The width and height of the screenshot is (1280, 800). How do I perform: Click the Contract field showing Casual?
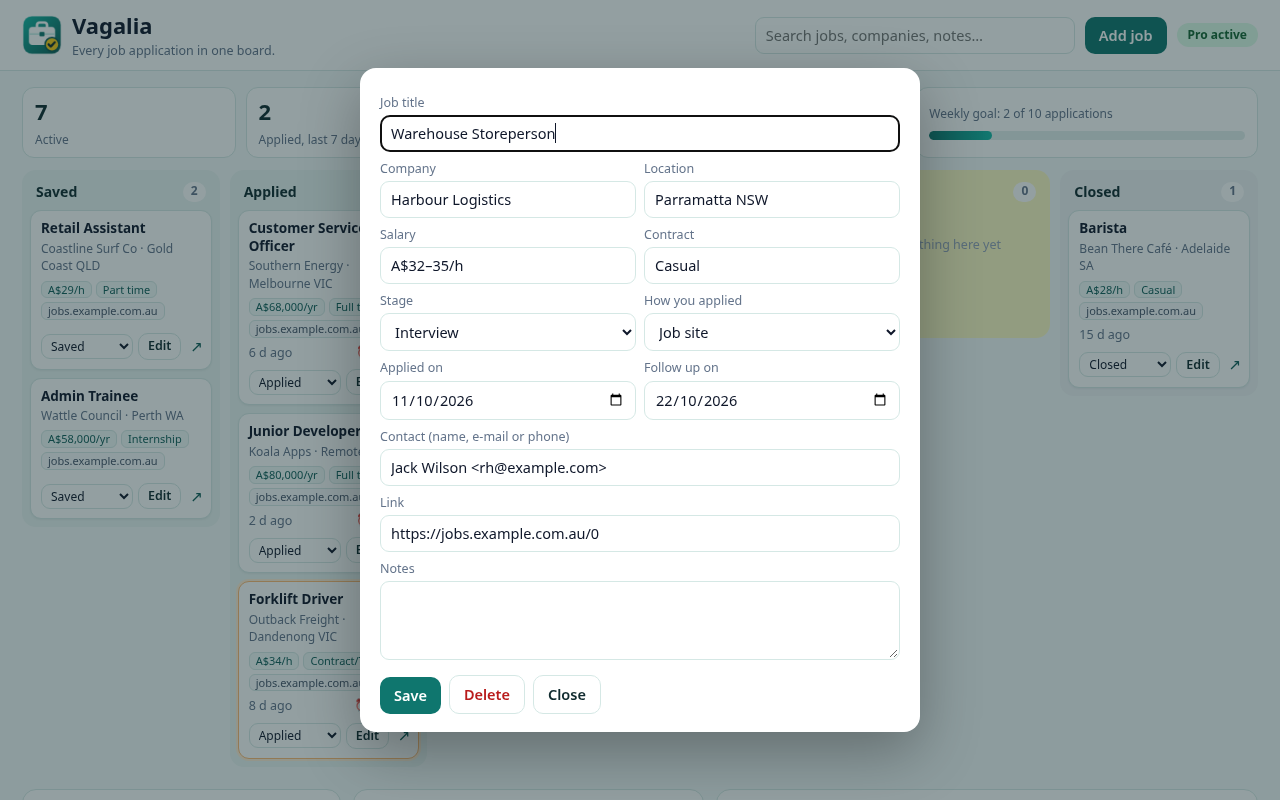point(772,265)
